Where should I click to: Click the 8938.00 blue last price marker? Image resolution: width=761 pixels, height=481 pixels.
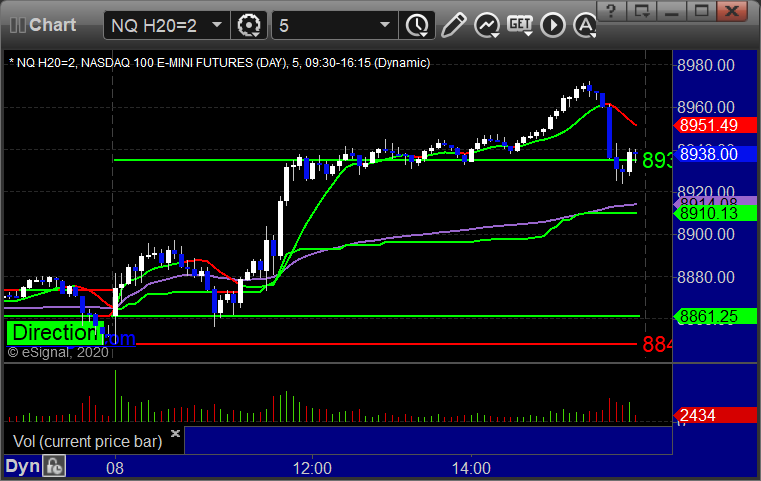click(715, 154)
